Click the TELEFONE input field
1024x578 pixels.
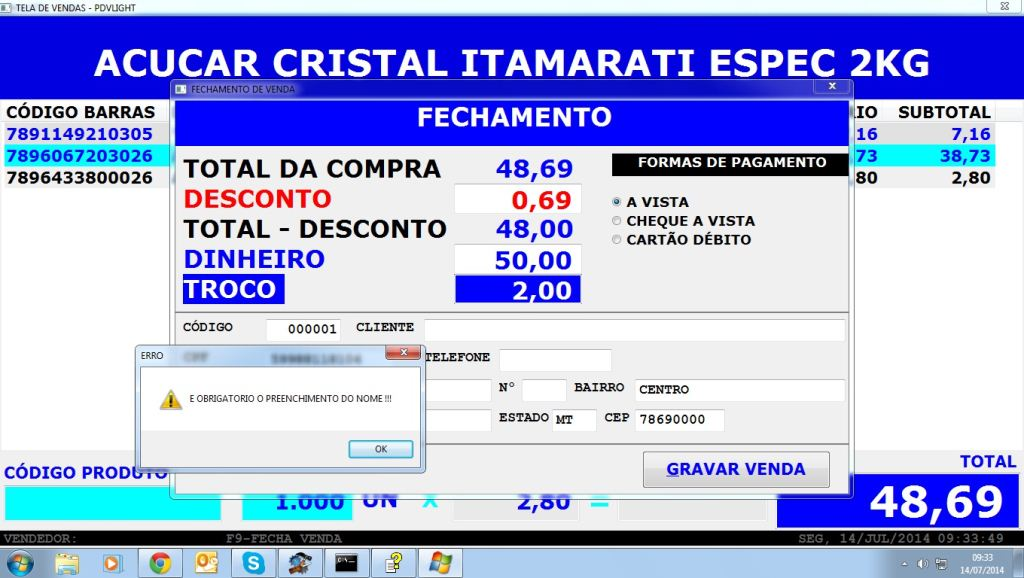[555, 360]
